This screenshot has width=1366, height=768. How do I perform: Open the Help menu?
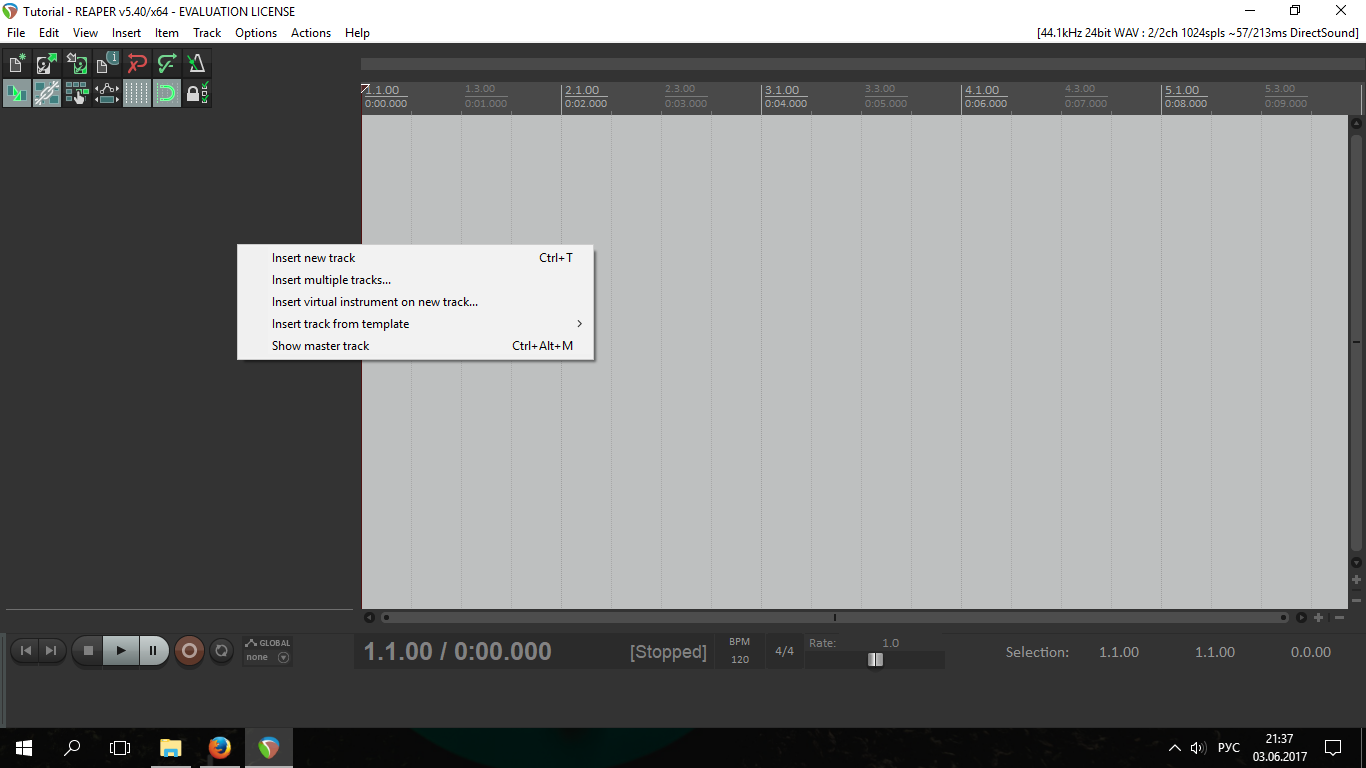click(x=357, y=33)
